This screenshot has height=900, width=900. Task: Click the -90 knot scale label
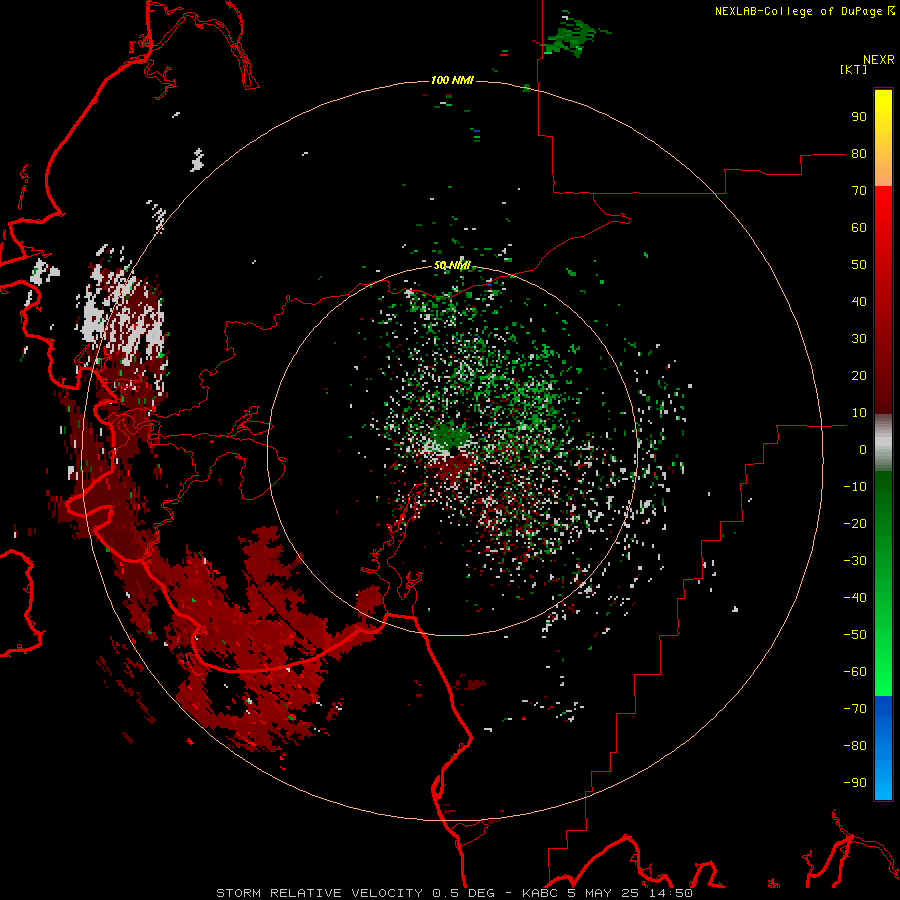click(x=855, y=783)
